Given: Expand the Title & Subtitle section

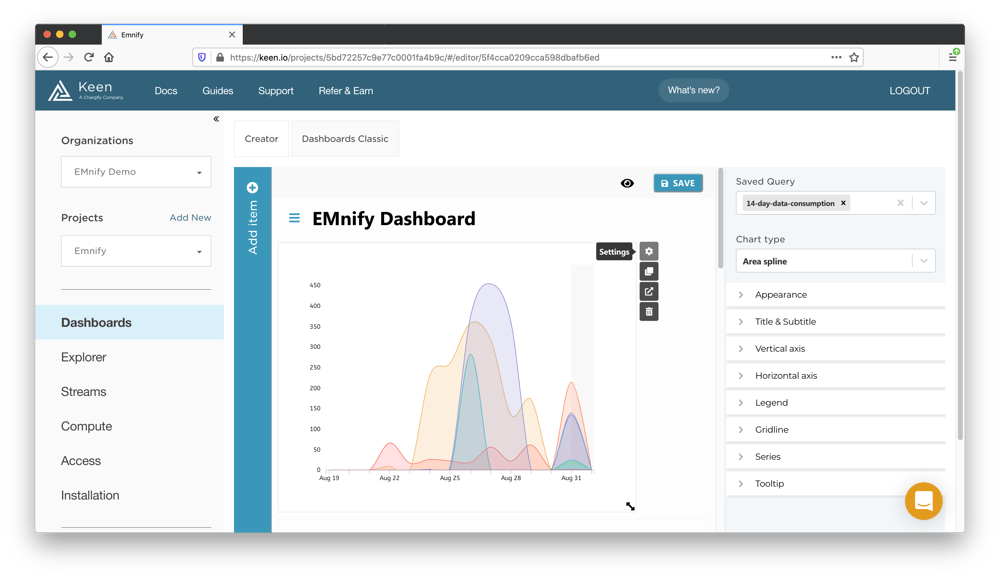Looking at the screenshot, I should coord(835,321).
